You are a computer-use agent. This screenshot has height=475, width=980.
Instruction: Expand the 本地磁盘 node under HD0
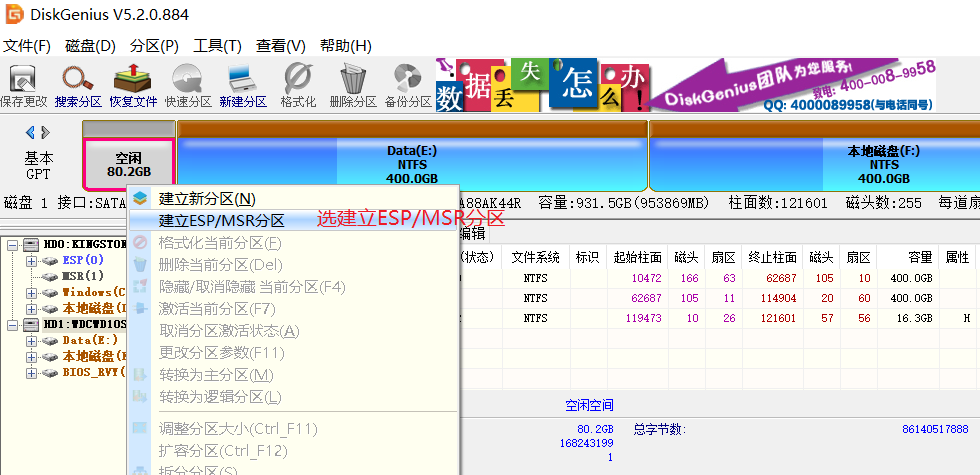point(31,309)
